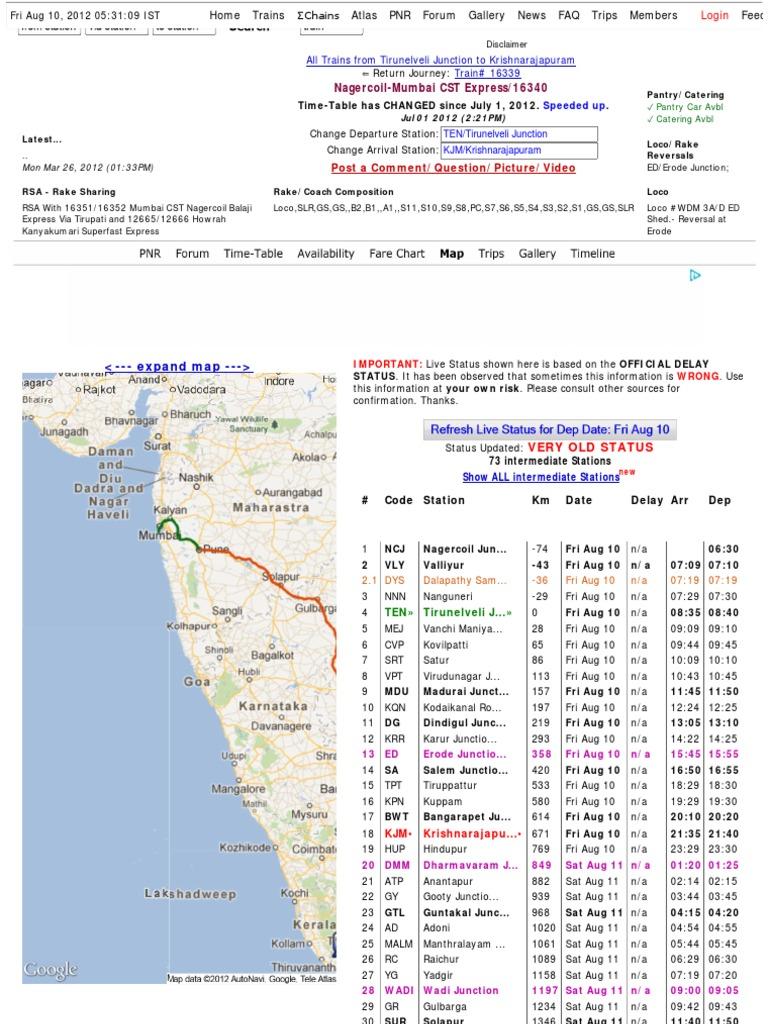Screen dimensions: 768x1024
Task: Select the Kodaikanal Ro... station row
Action: coord(550,707)
